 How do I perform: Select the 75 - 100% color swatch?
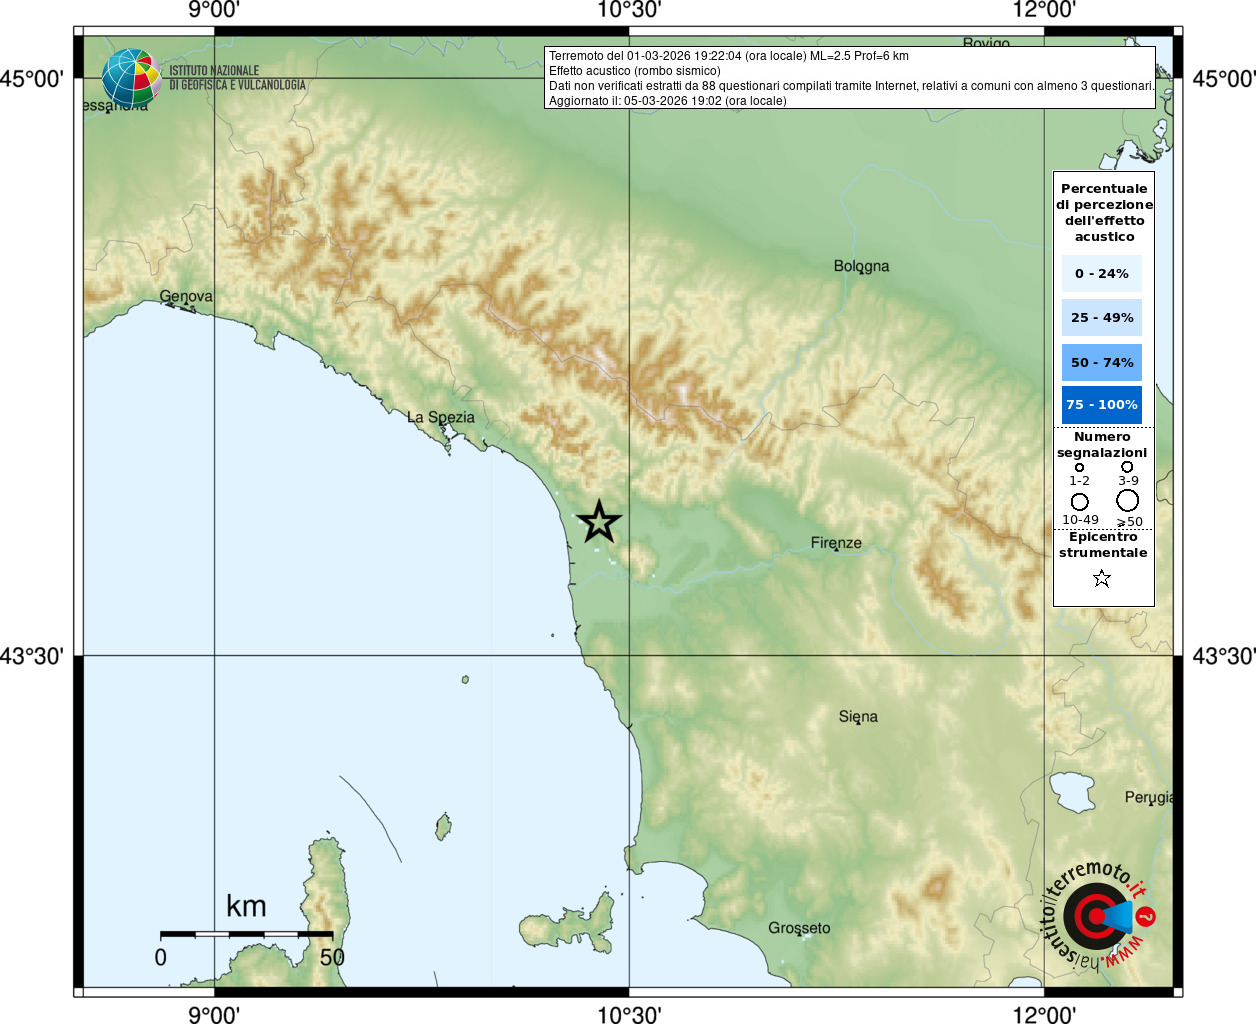pos(1102,405)
